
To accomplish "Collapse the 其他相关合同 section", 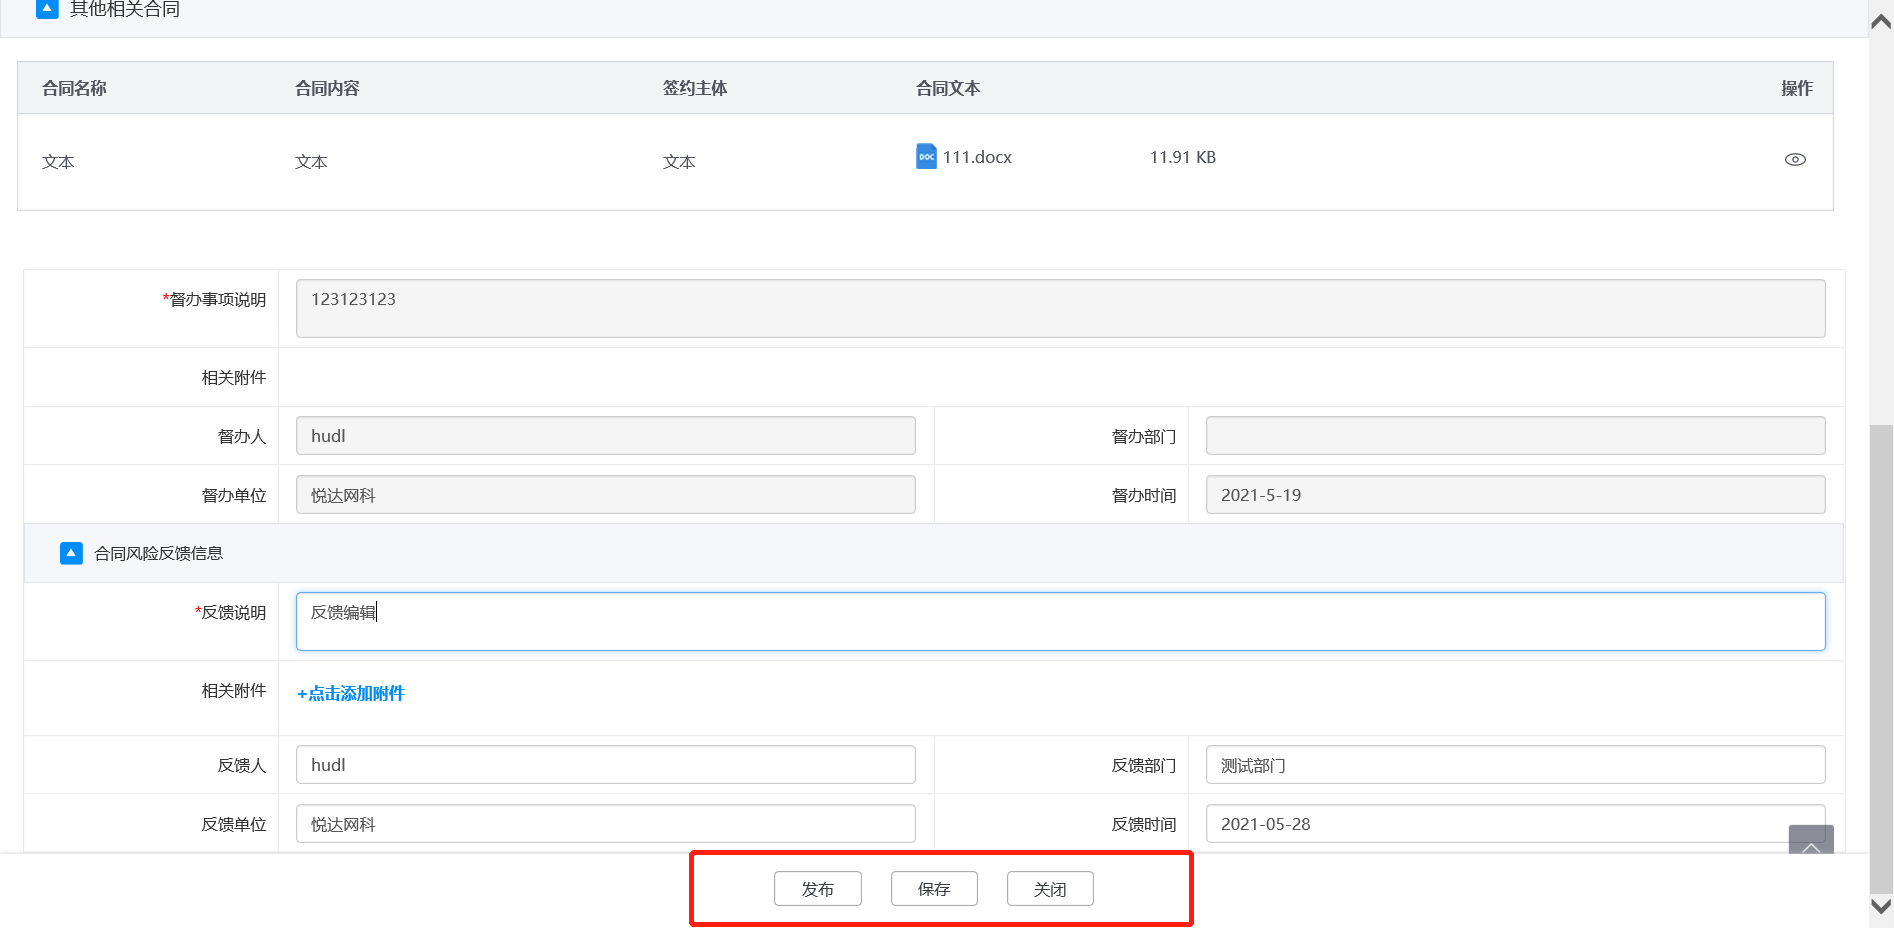I will (x=47, y=9).
